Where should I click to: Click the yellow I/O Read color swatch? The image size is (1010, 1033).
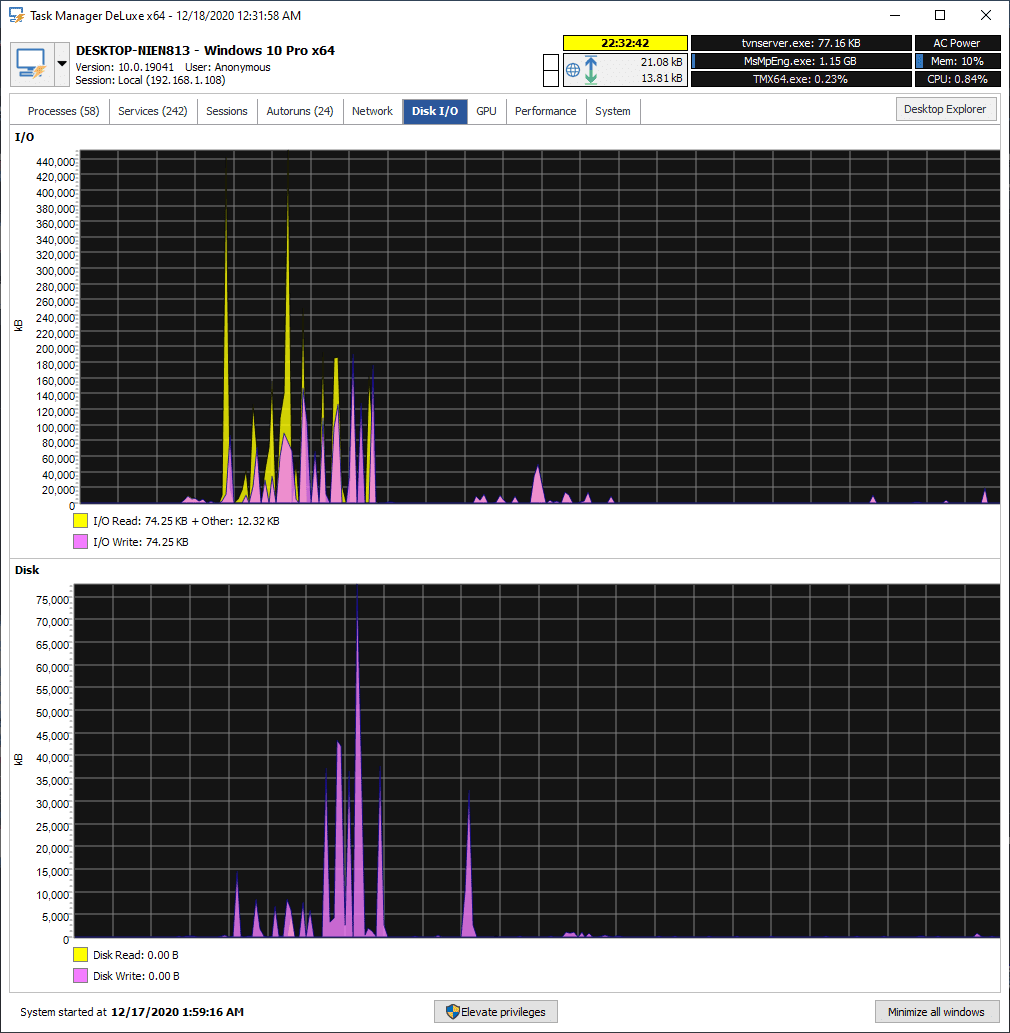80,520
